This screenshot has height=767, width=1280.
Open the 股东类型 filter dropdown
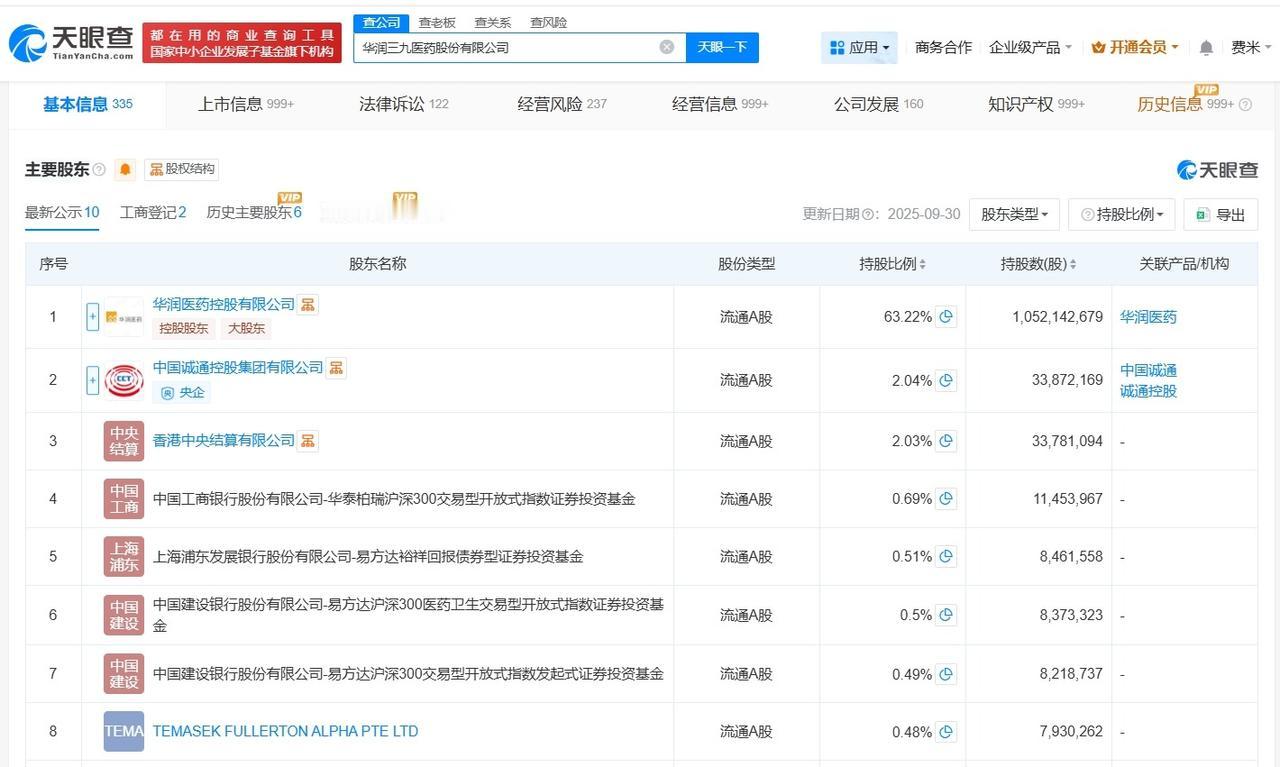click(1014, 214)
